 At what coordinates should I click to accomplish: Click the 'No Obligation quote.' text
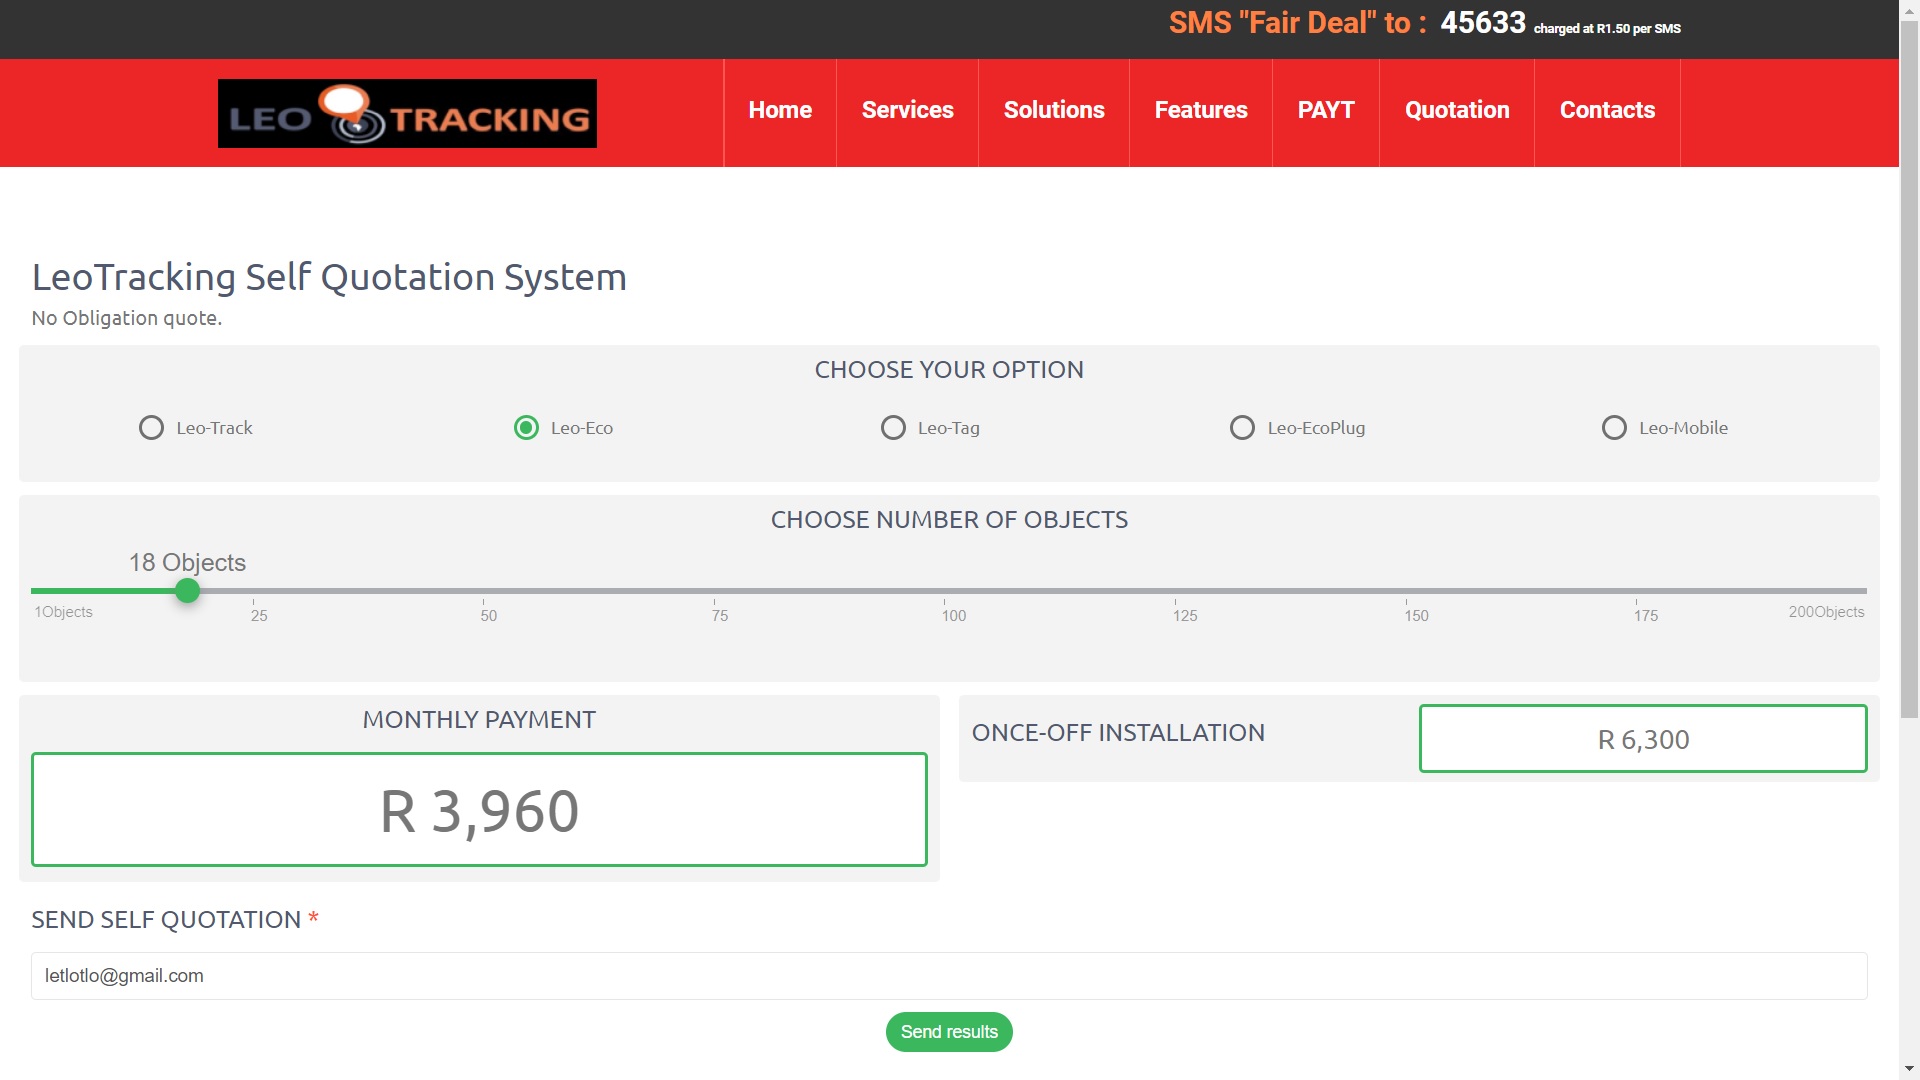(x=127, y=318)
